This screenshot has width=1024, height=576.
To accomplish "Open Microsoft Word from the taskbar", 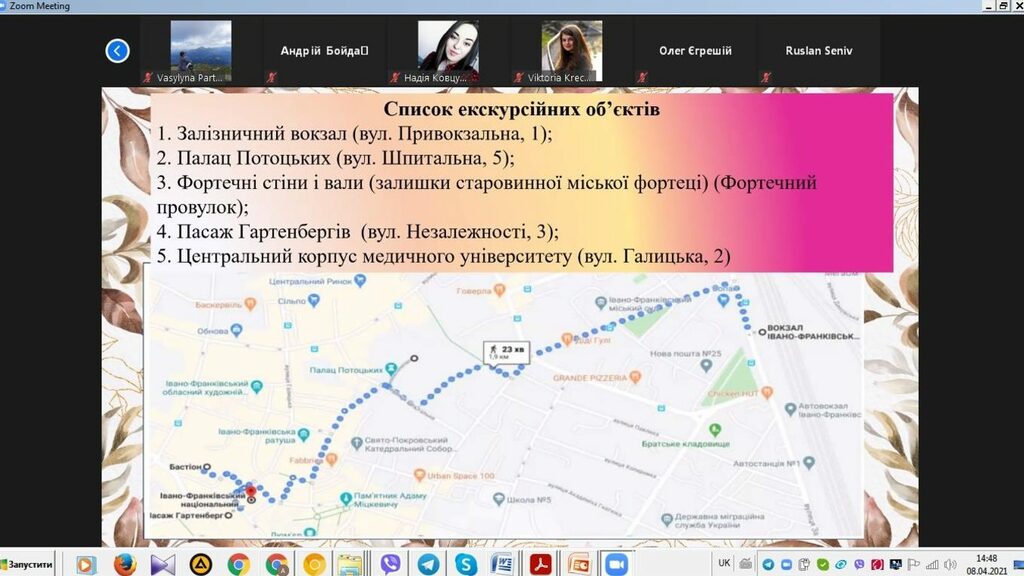I will [x=503, y=565].
